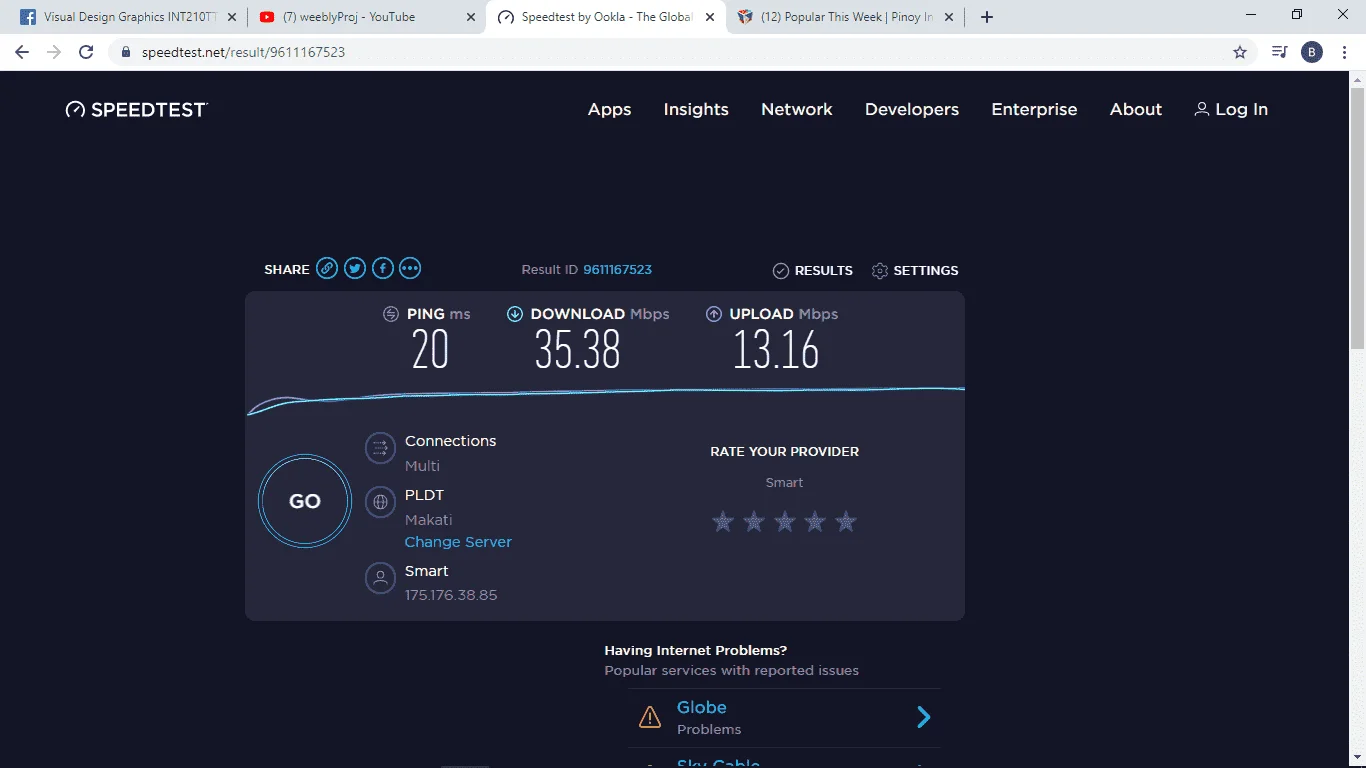Rate provider Smart three stars
1366x768 pixels.
785,521
